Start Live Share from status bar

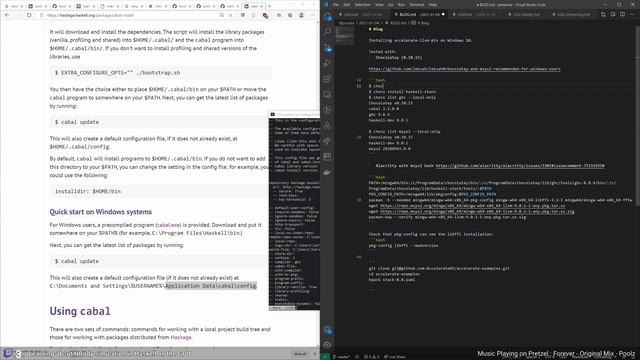[x=394, y=356]
